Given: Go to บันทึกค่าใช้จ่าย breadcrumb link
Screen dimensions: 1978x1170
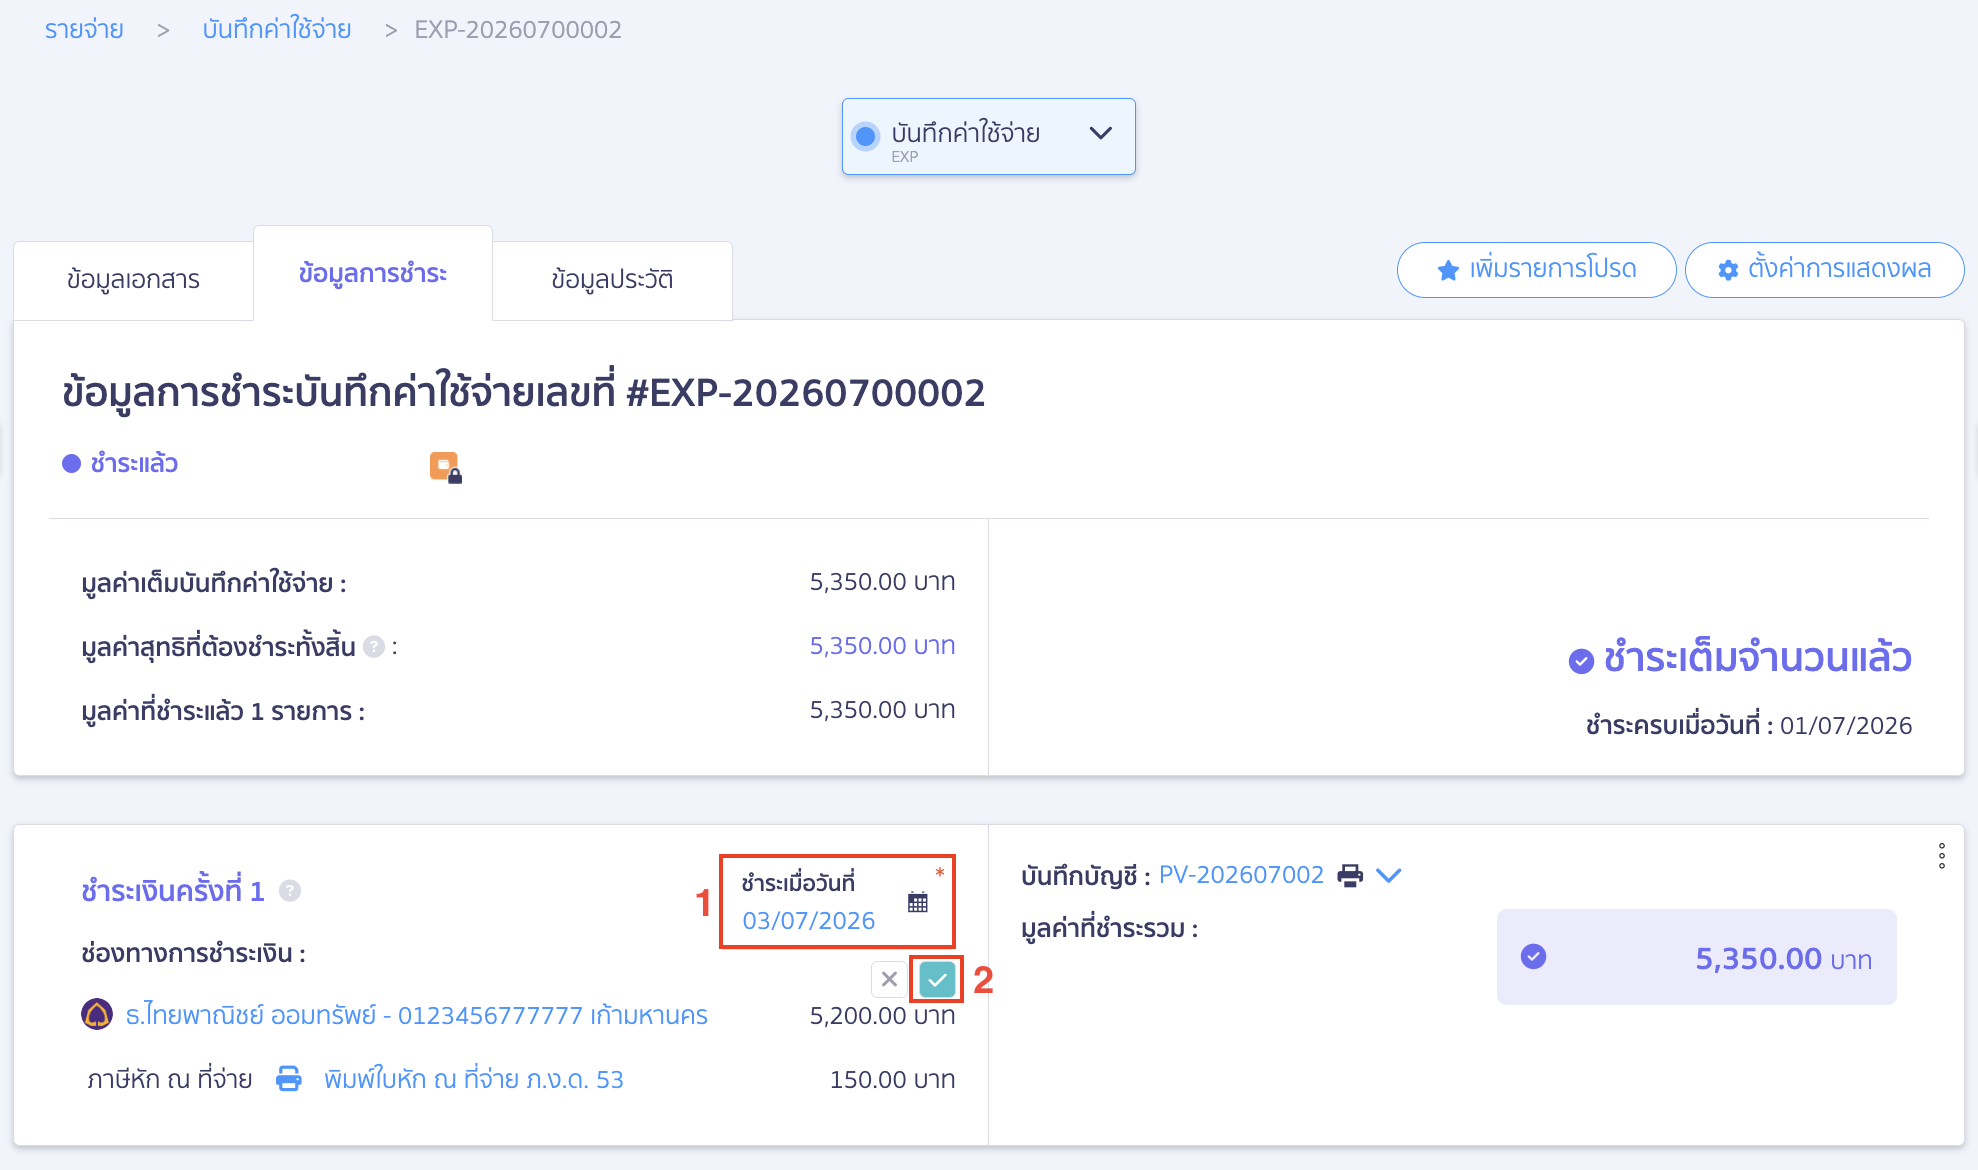Looking at the screenshot, I should point(277,30).
